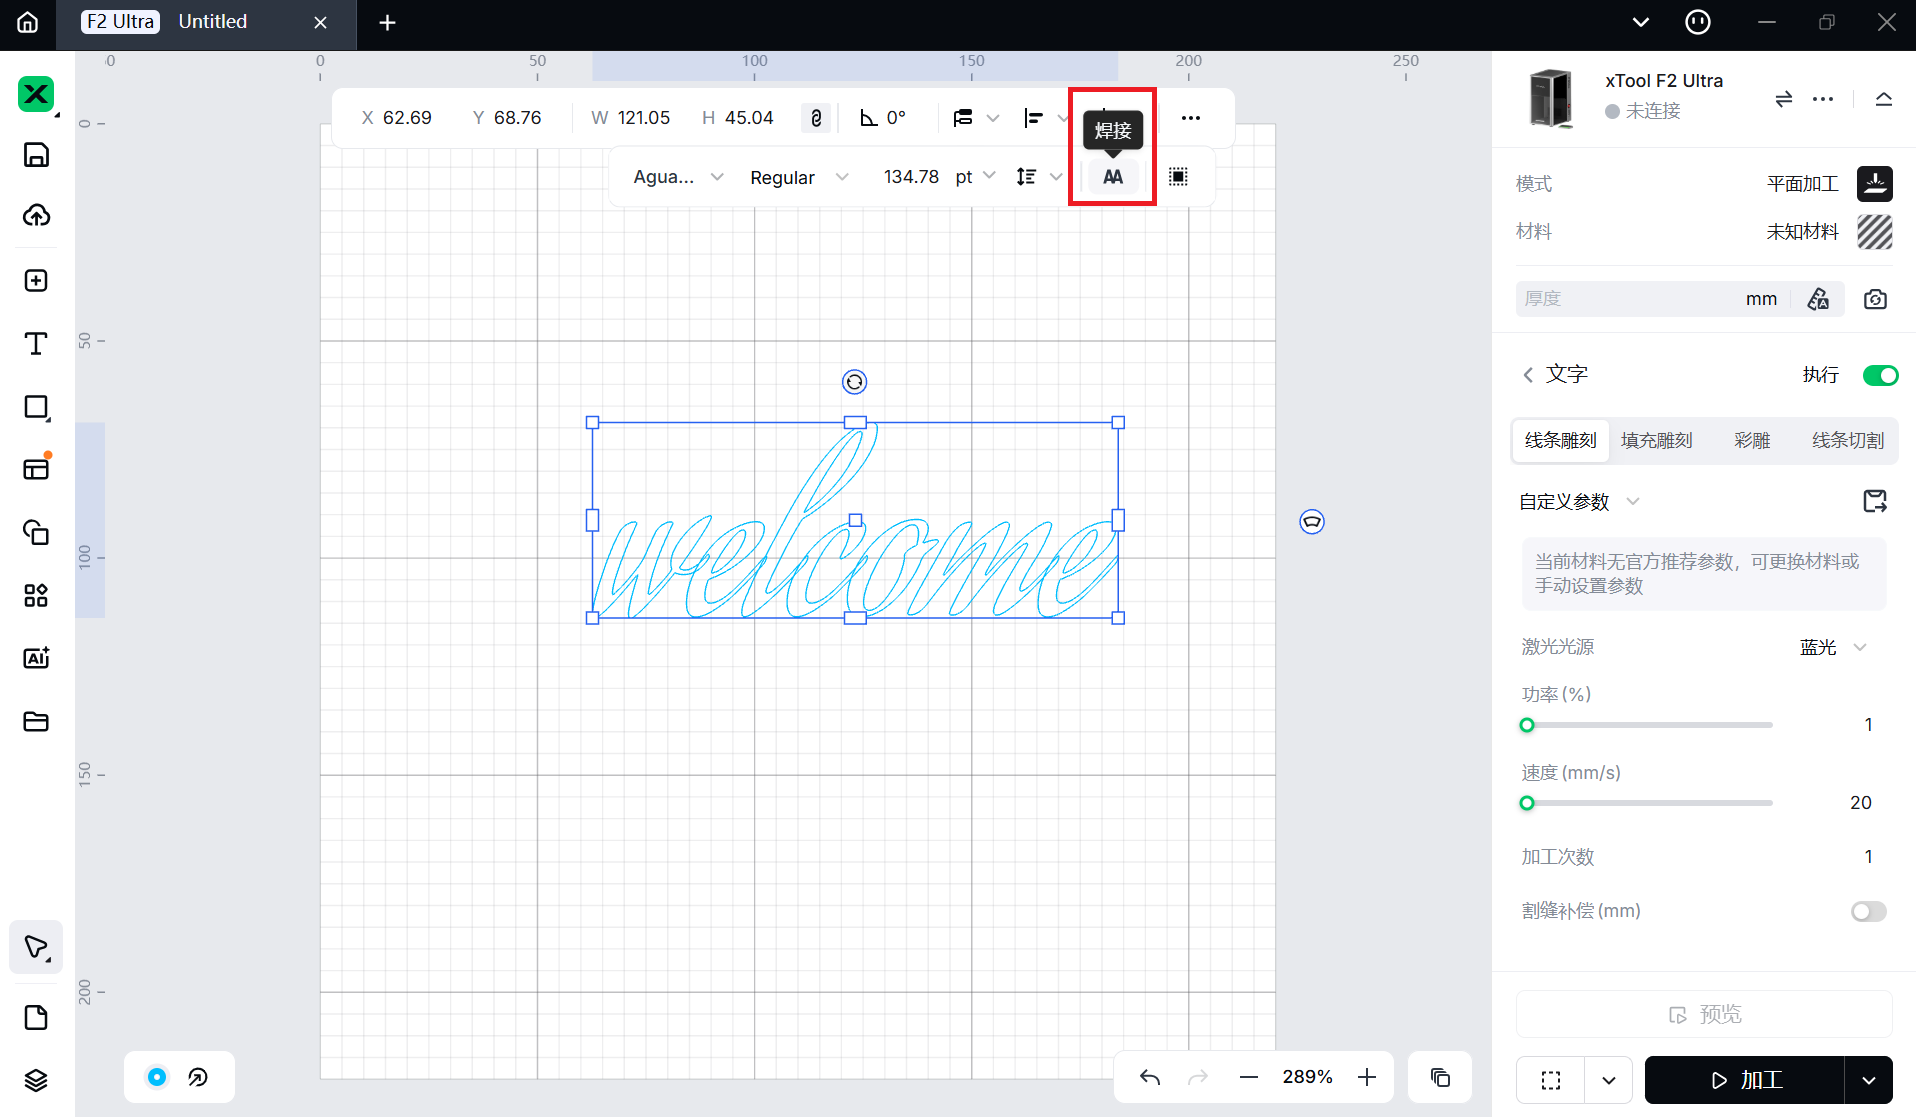Click the undo arrow
Image resolution: width=1916 pixels, height=1117 pixels.
(x=1150, y=1077)
